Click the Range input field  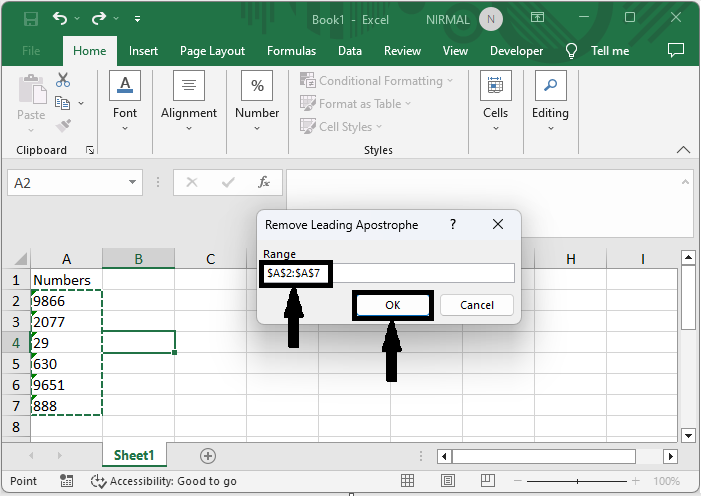point(388,273)
